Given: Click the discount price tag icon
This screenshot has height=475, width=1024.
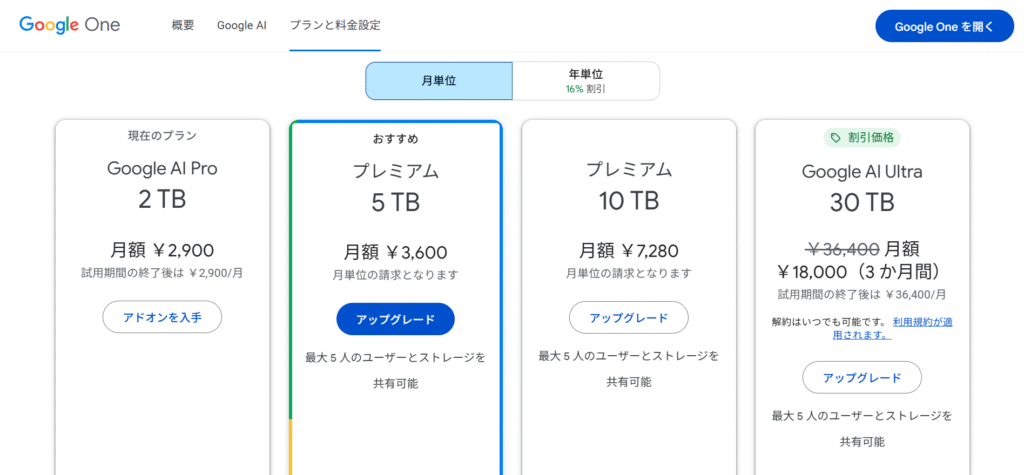Looking at the screenshot, I should coord(832,138).
